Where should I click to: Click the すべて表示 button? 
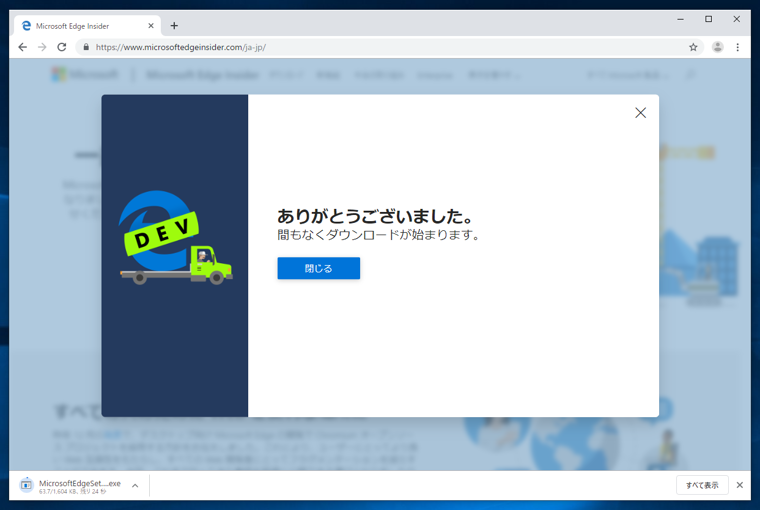tap(702, 485)
